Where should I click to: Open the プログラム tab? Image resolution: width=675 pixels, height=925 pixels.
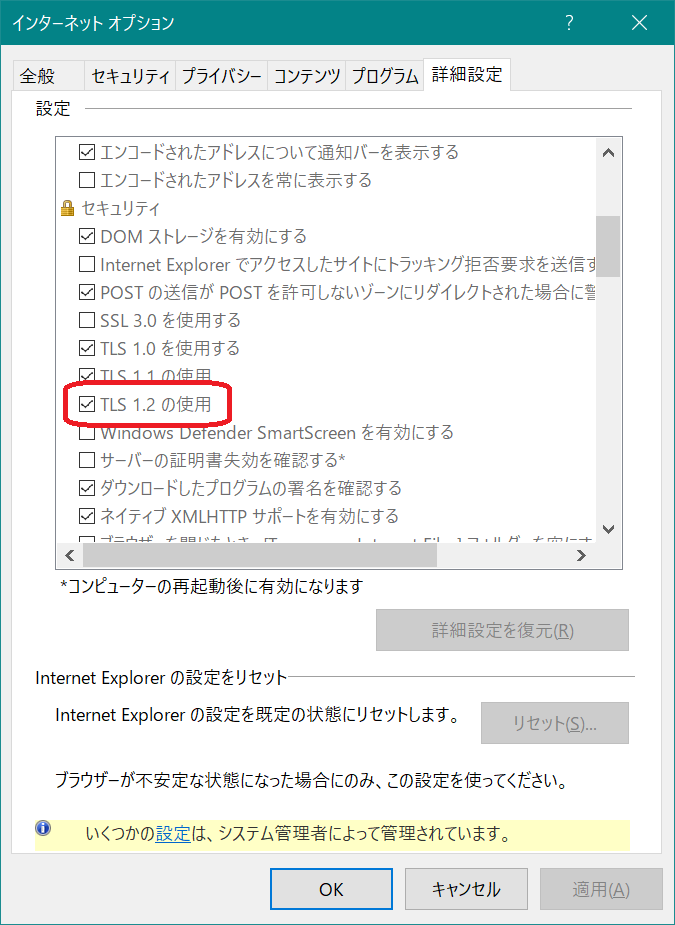tap(385, 76)
